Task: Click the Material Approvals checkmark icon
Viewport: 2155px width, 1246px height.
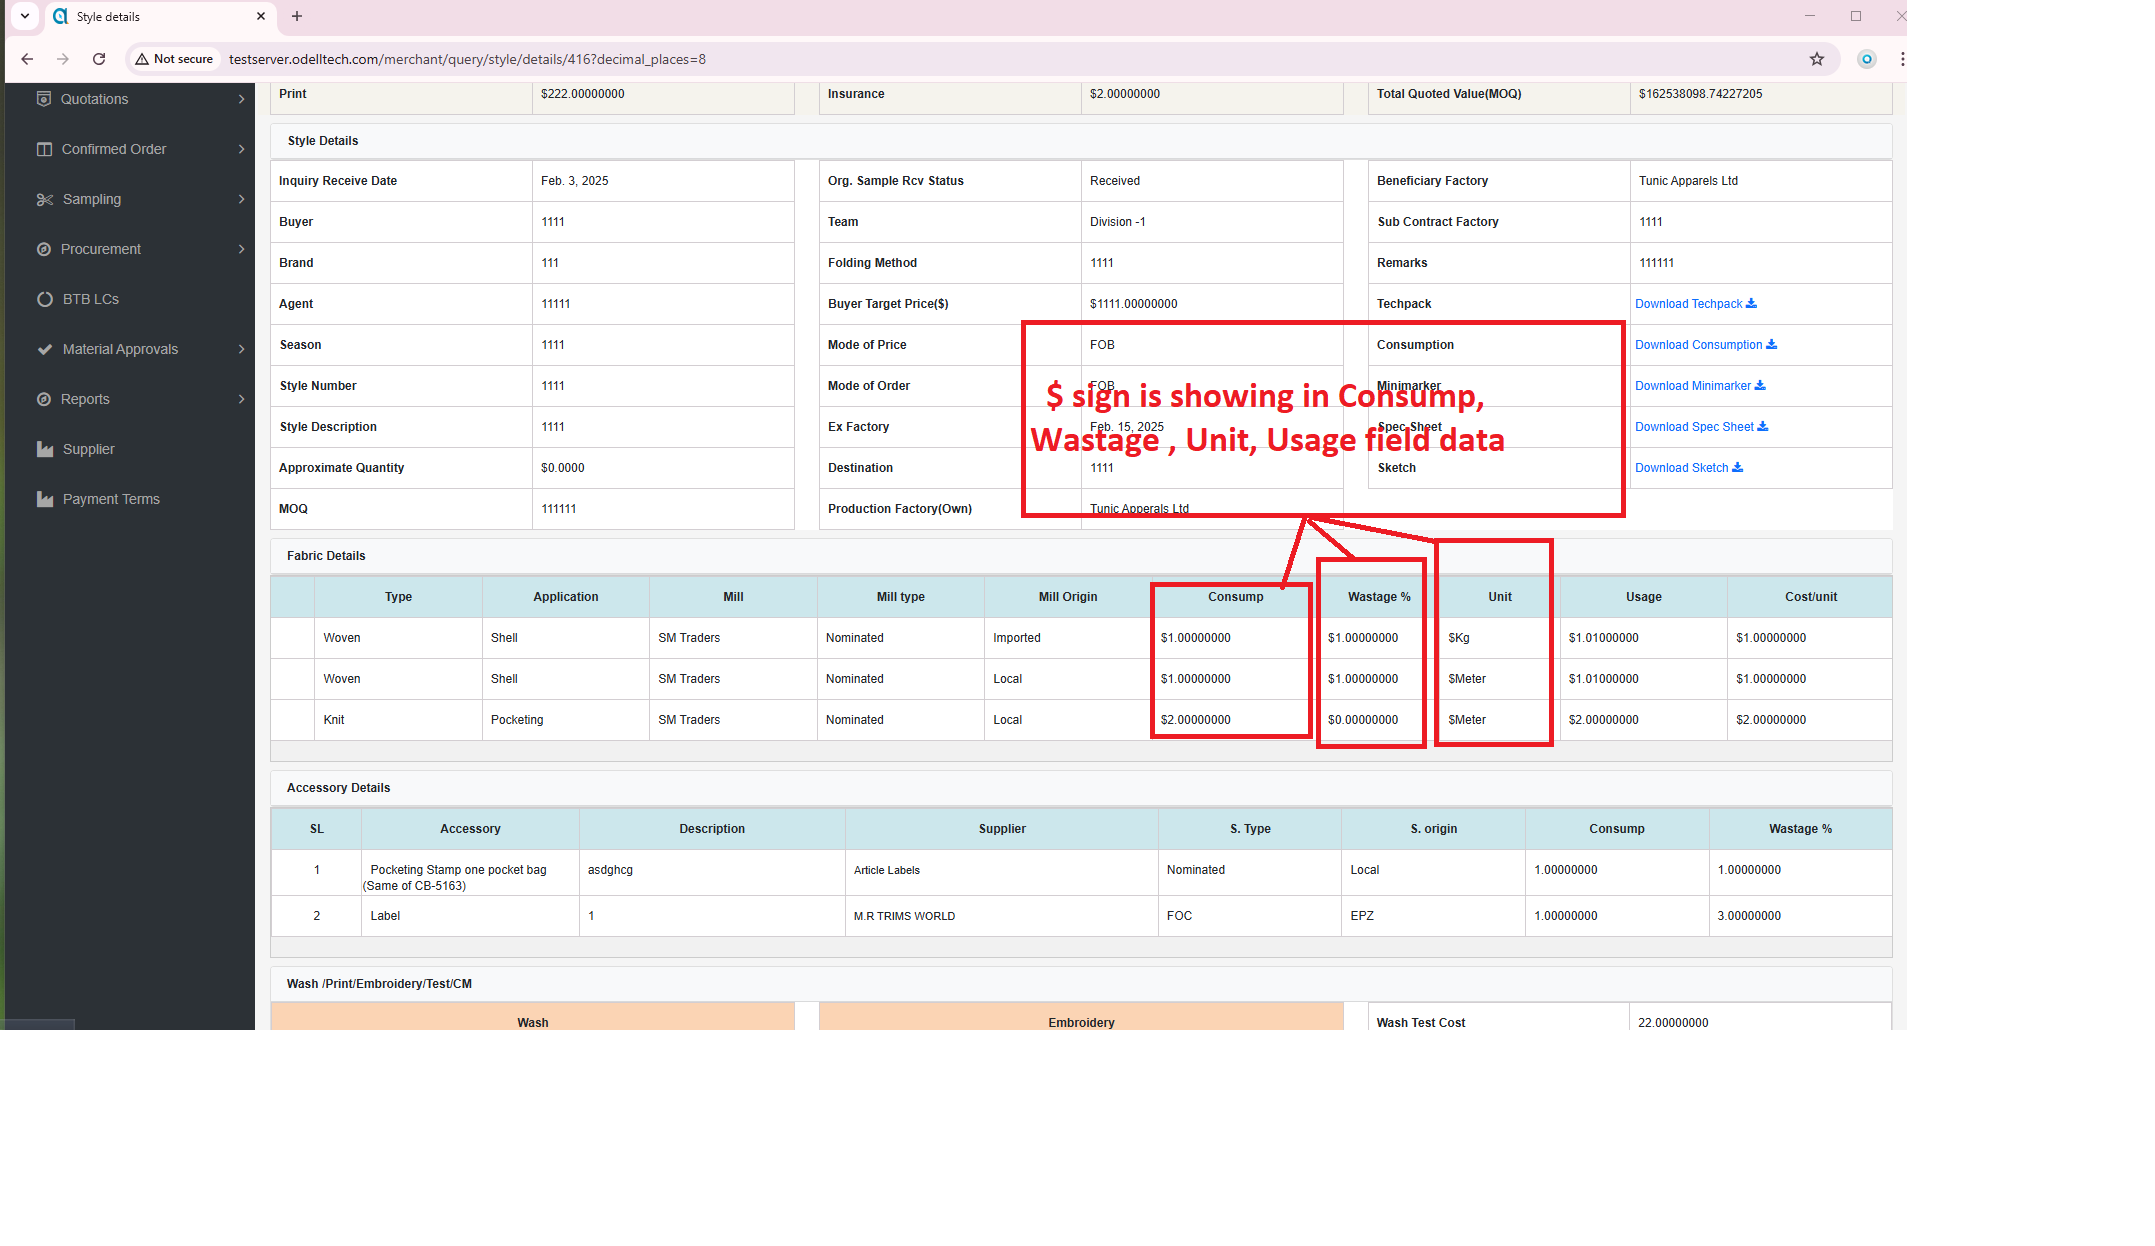Action: (45, 349)
